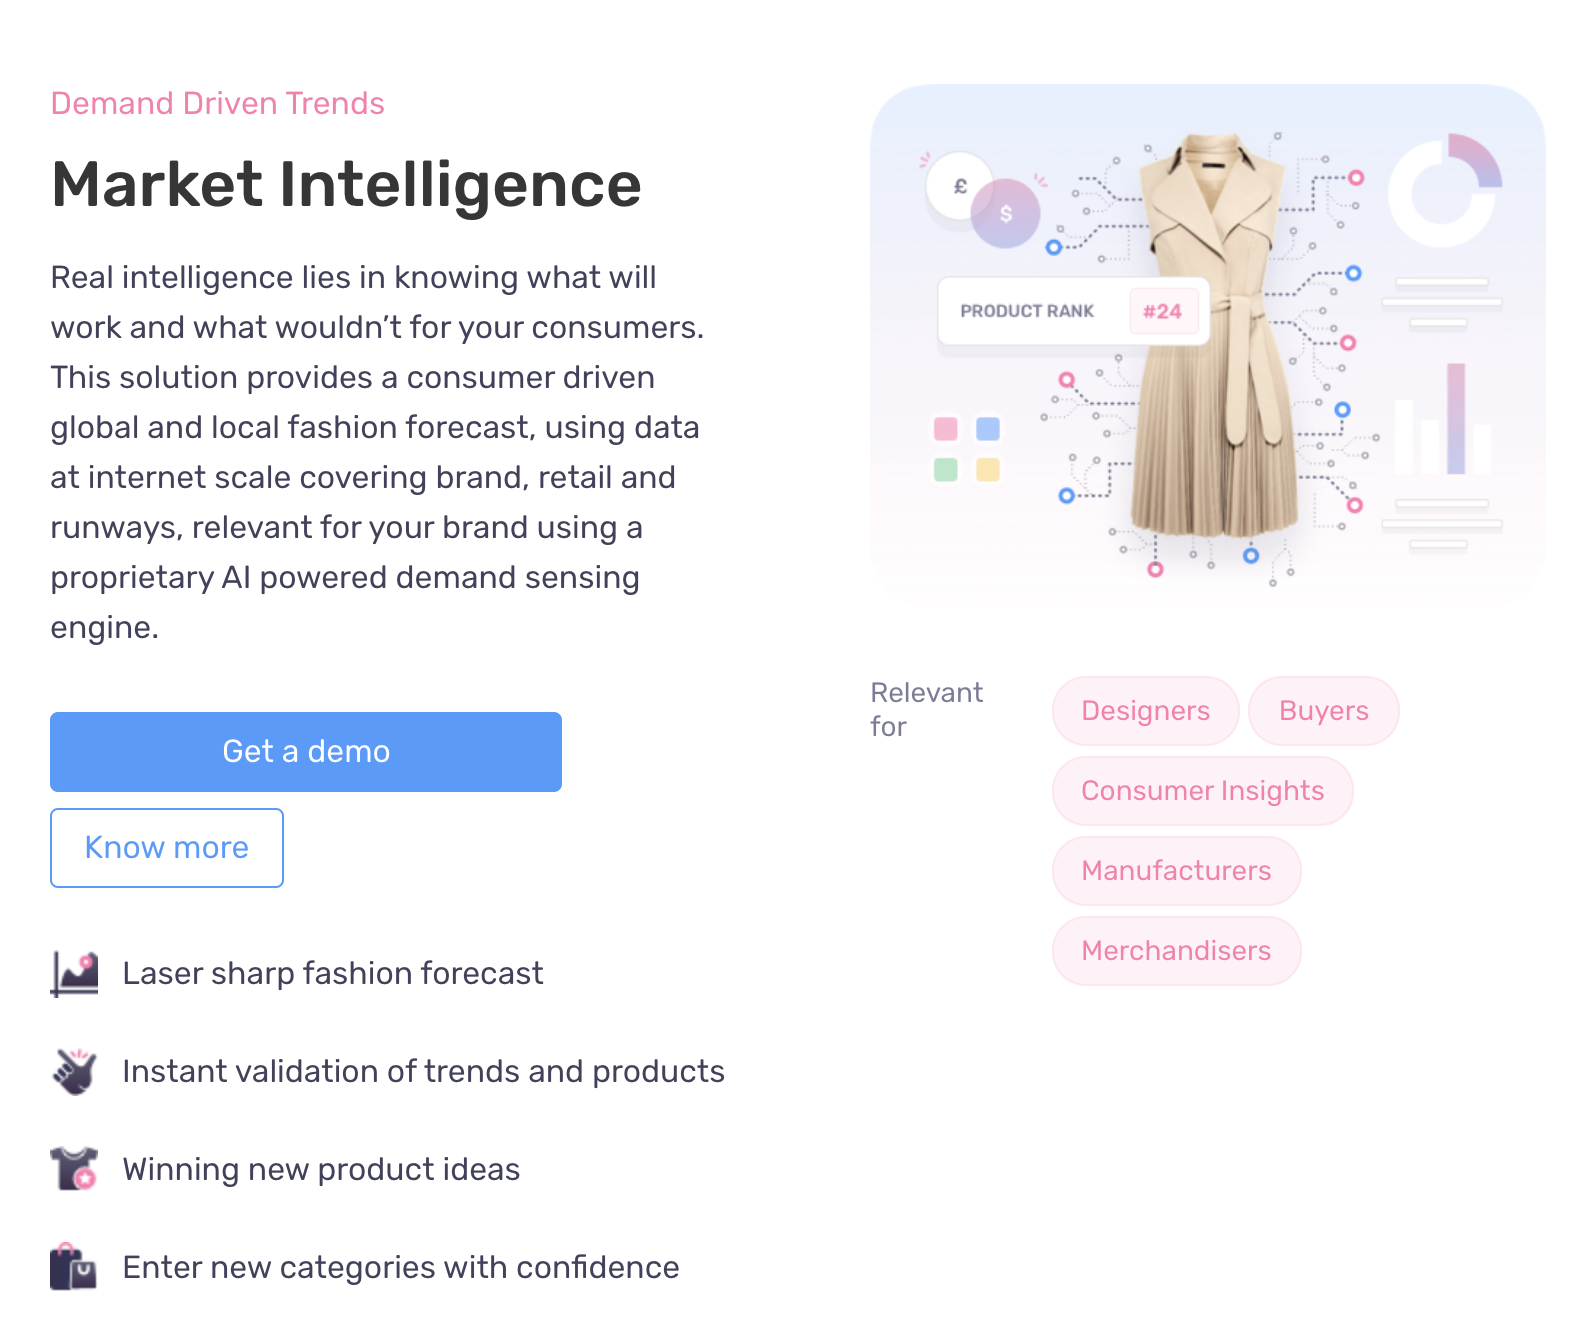The width and height of the screenshot is (1588, 1336).
Task: Click the Demand Driven Trends heading link
Action: (x=218, y=104)
